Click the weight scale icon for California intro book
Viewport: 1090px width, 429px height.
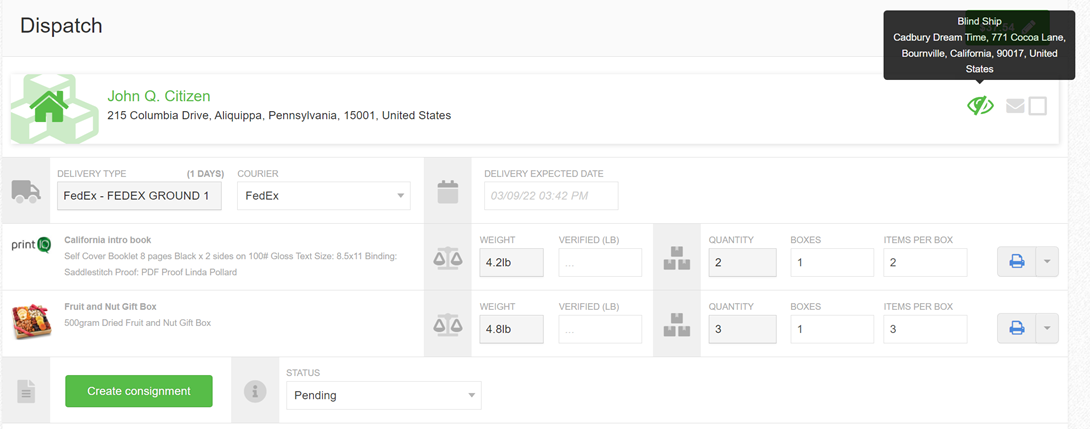pyautogui.click(x=447, y=258)
